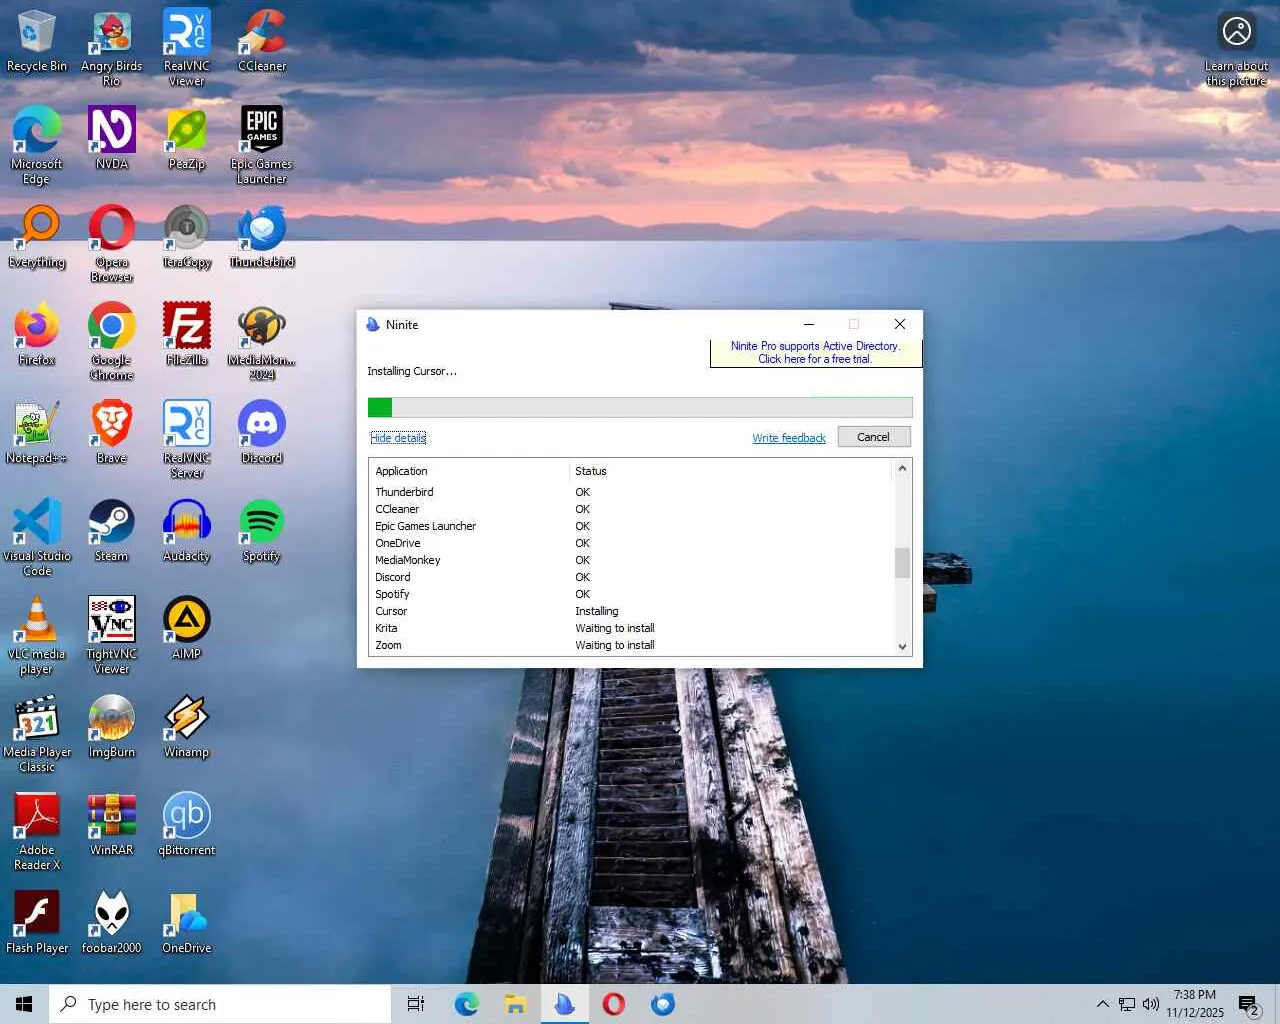The width and height of the screenshot is (1280, 1024).
Task: Launch Angry Birds Rio shortcut
Action: tap(112, 48)
